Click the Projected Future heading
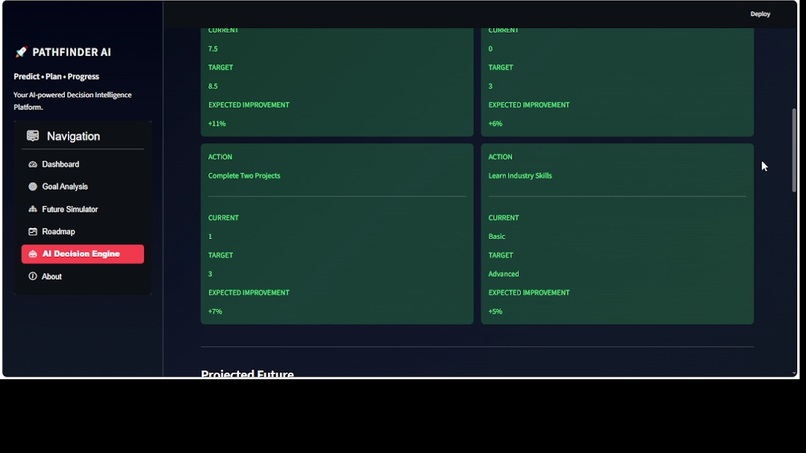 247,373
